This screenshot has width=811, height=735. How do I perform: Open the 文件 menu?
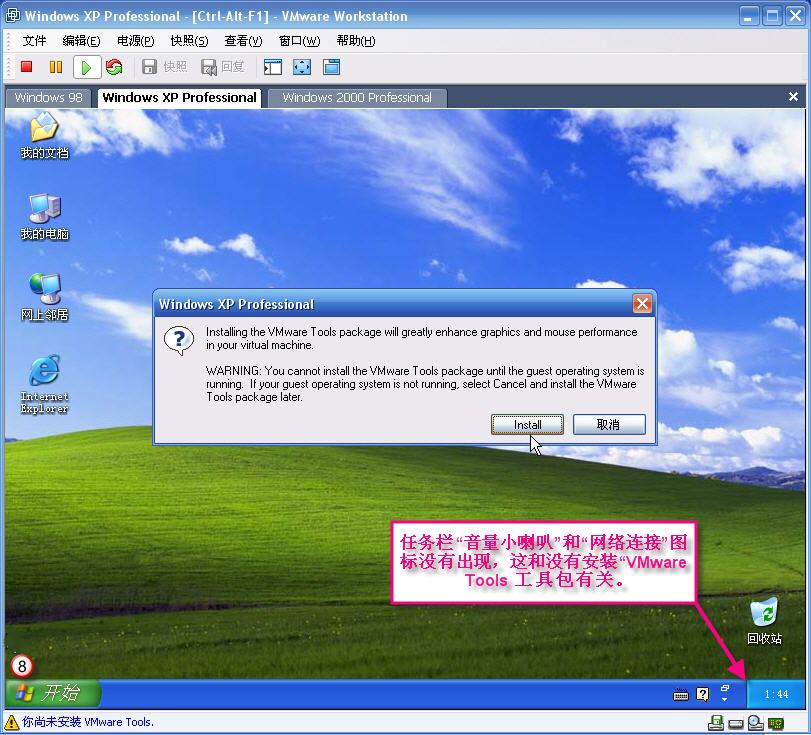[x=34, y=41]
